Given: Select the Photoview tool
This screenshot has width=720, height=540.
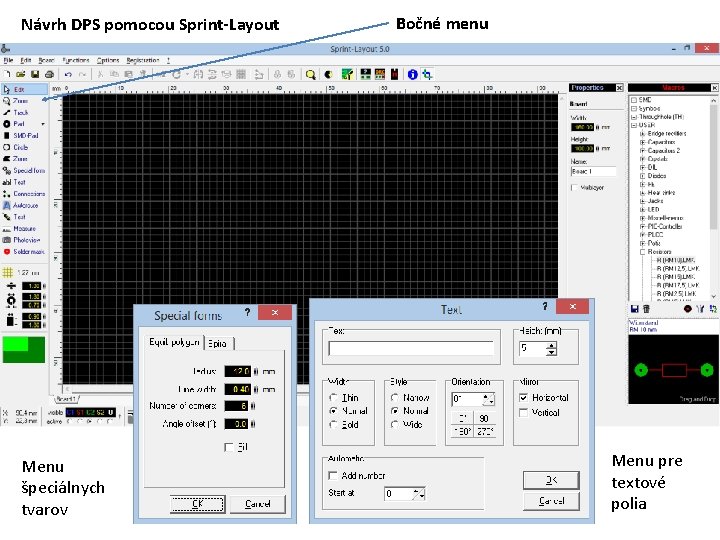Looking at the screenshot, I should pyautogui.click(x=24, y=240).
